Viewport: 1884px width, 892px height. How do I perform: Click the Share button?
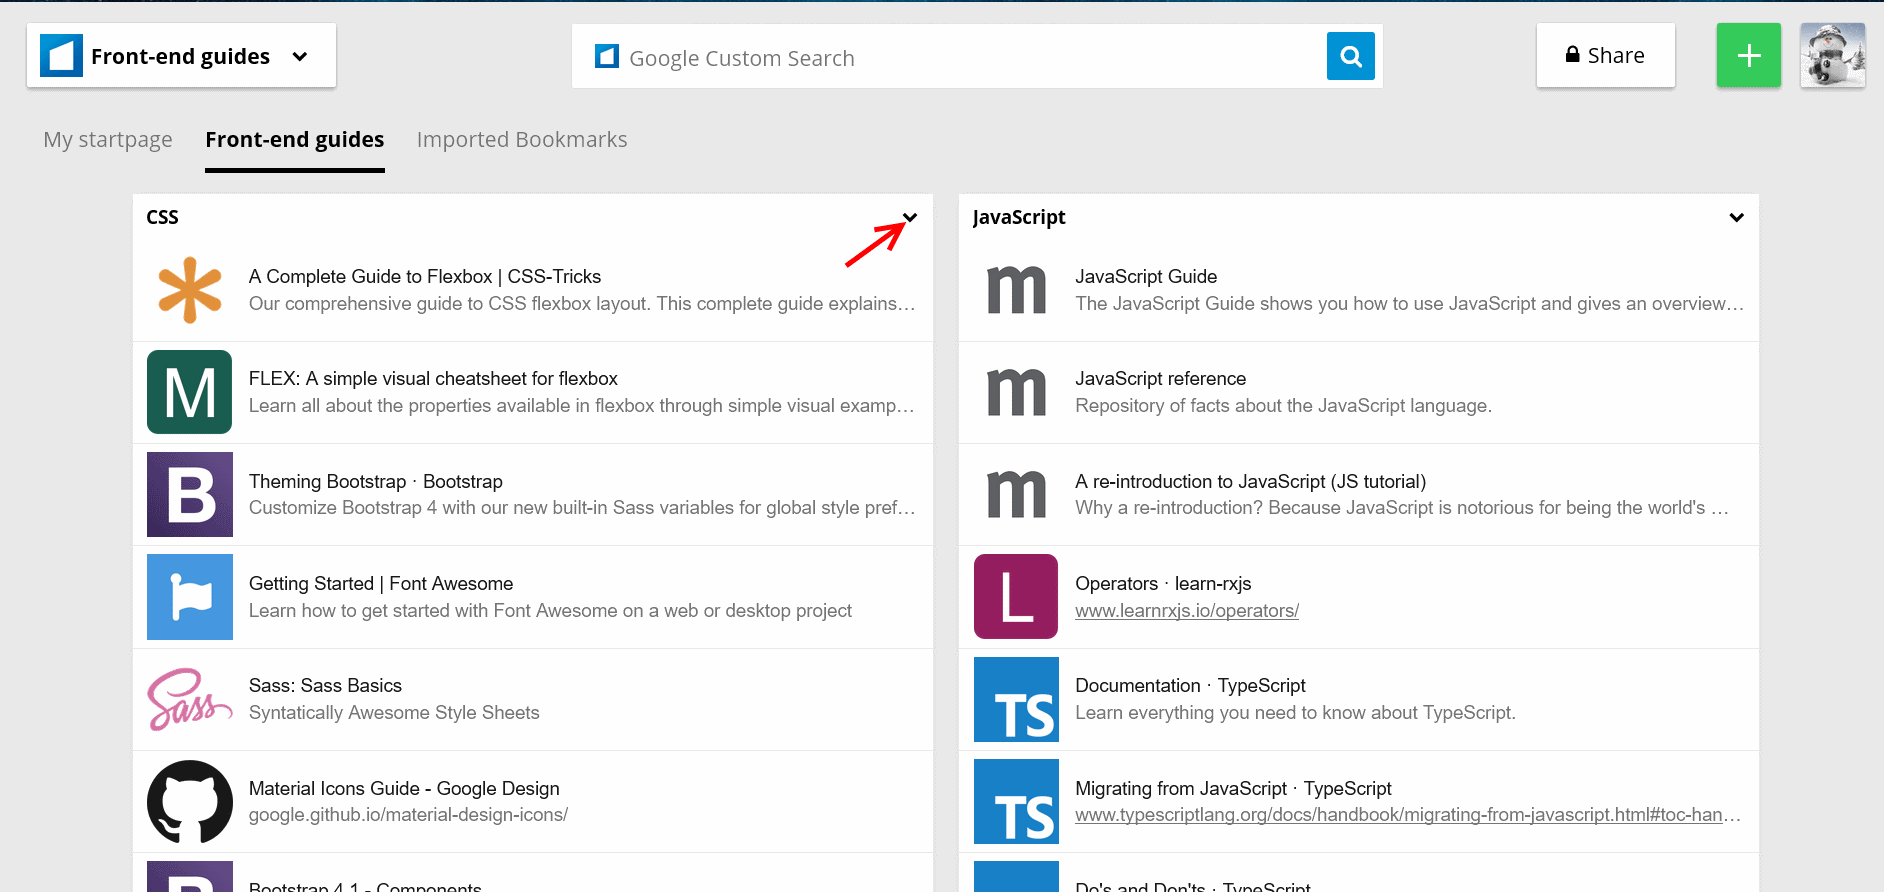[1606, 55]
